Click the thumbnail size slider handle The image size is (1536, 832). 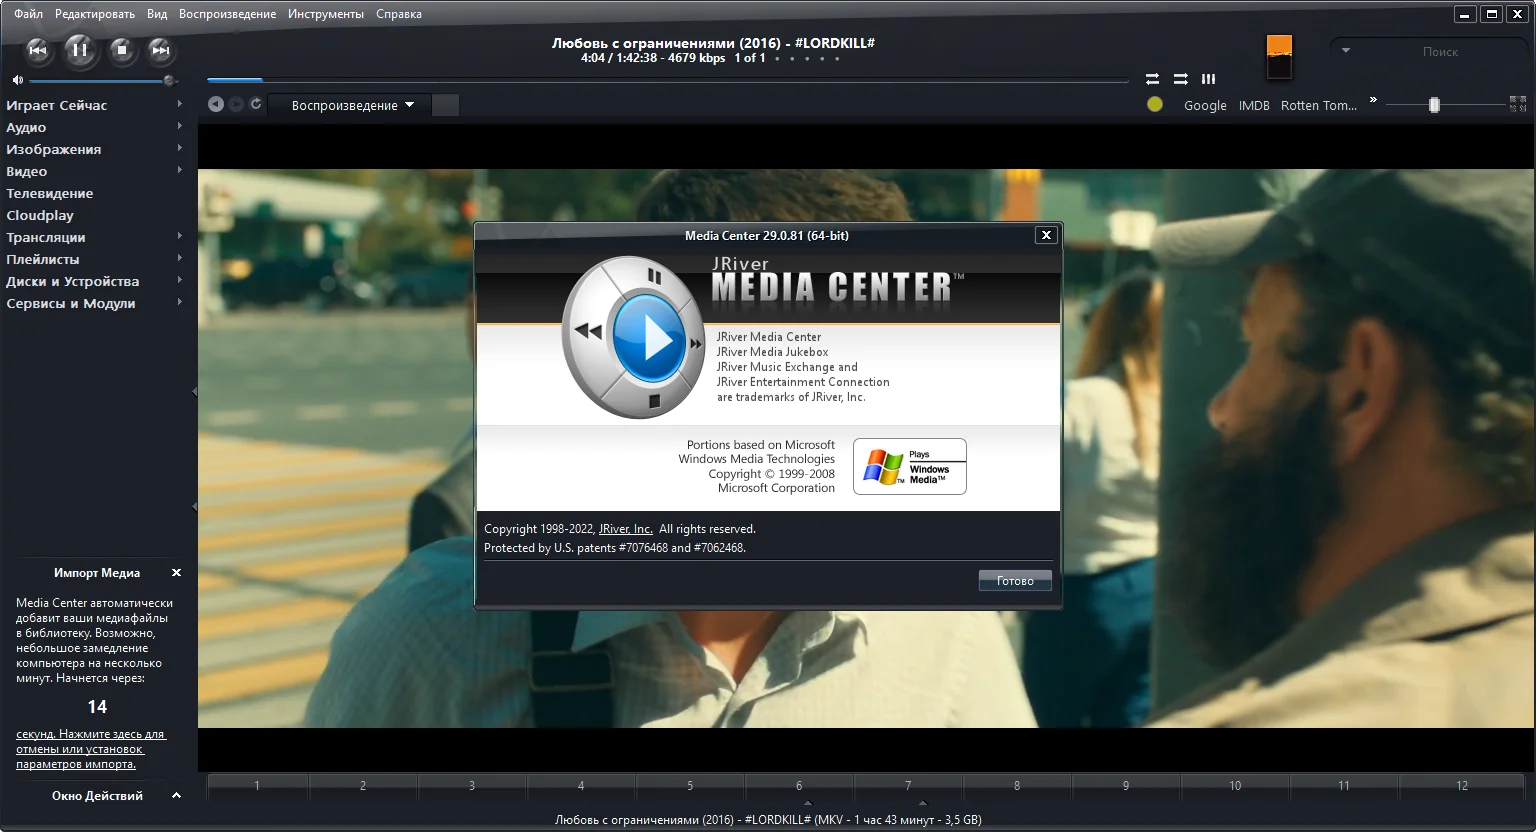pyautogui.click(x=1434, y=104)
